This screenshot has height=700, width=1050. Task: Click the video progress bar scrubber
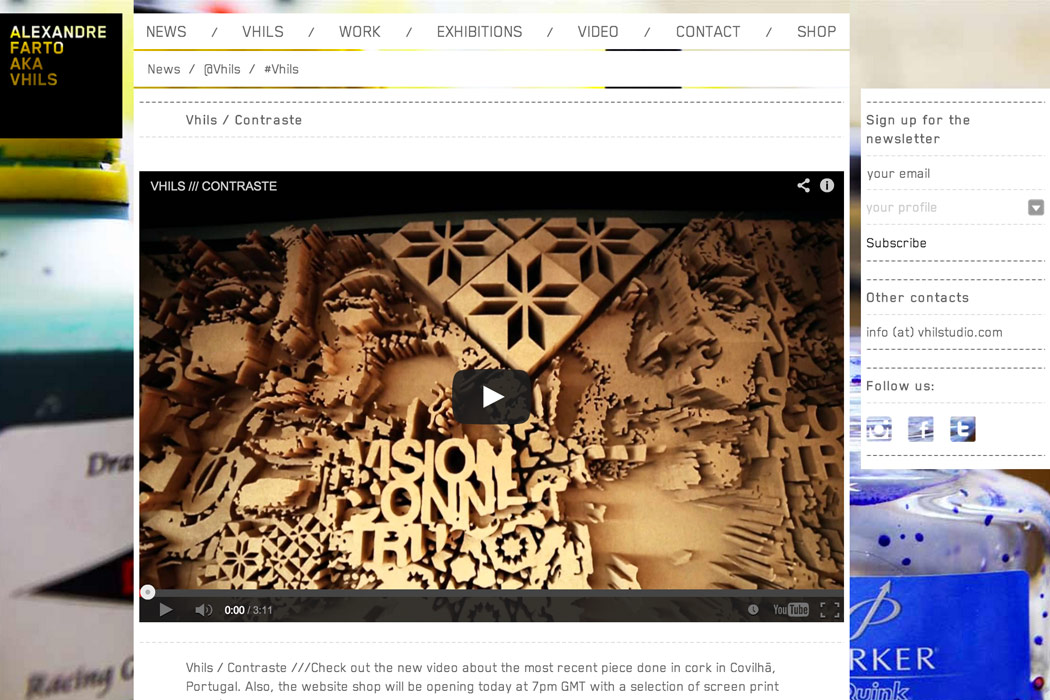(148, 592)
